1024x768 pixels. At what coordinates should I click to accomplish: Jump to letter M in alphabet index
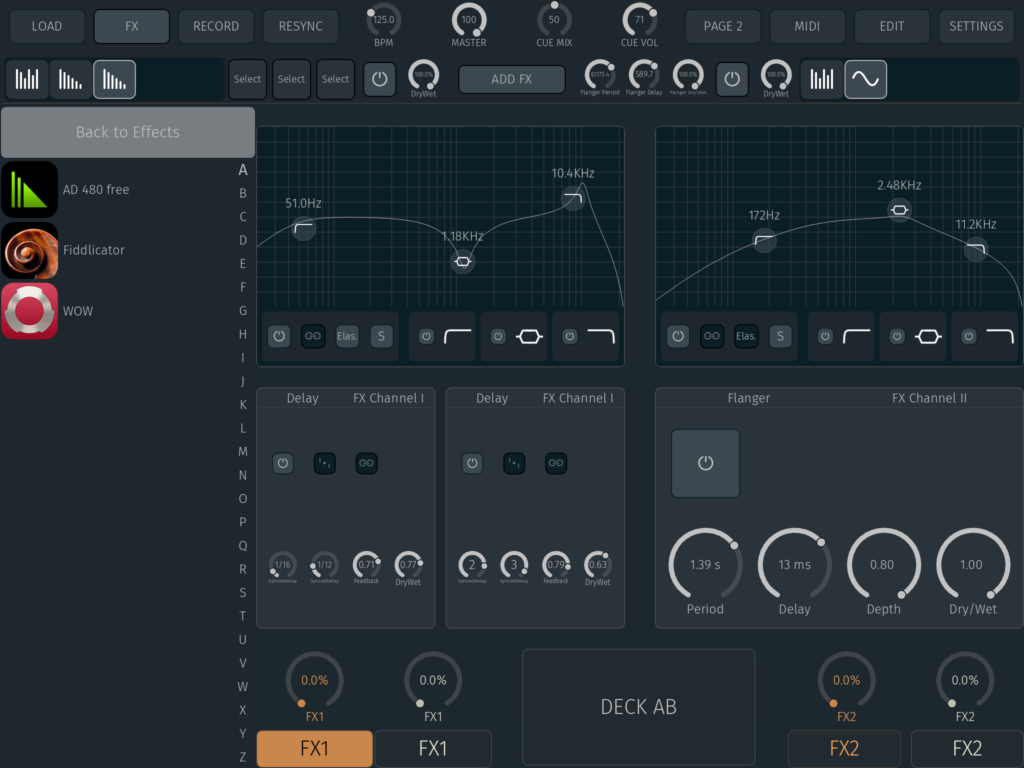coord(243,451)
